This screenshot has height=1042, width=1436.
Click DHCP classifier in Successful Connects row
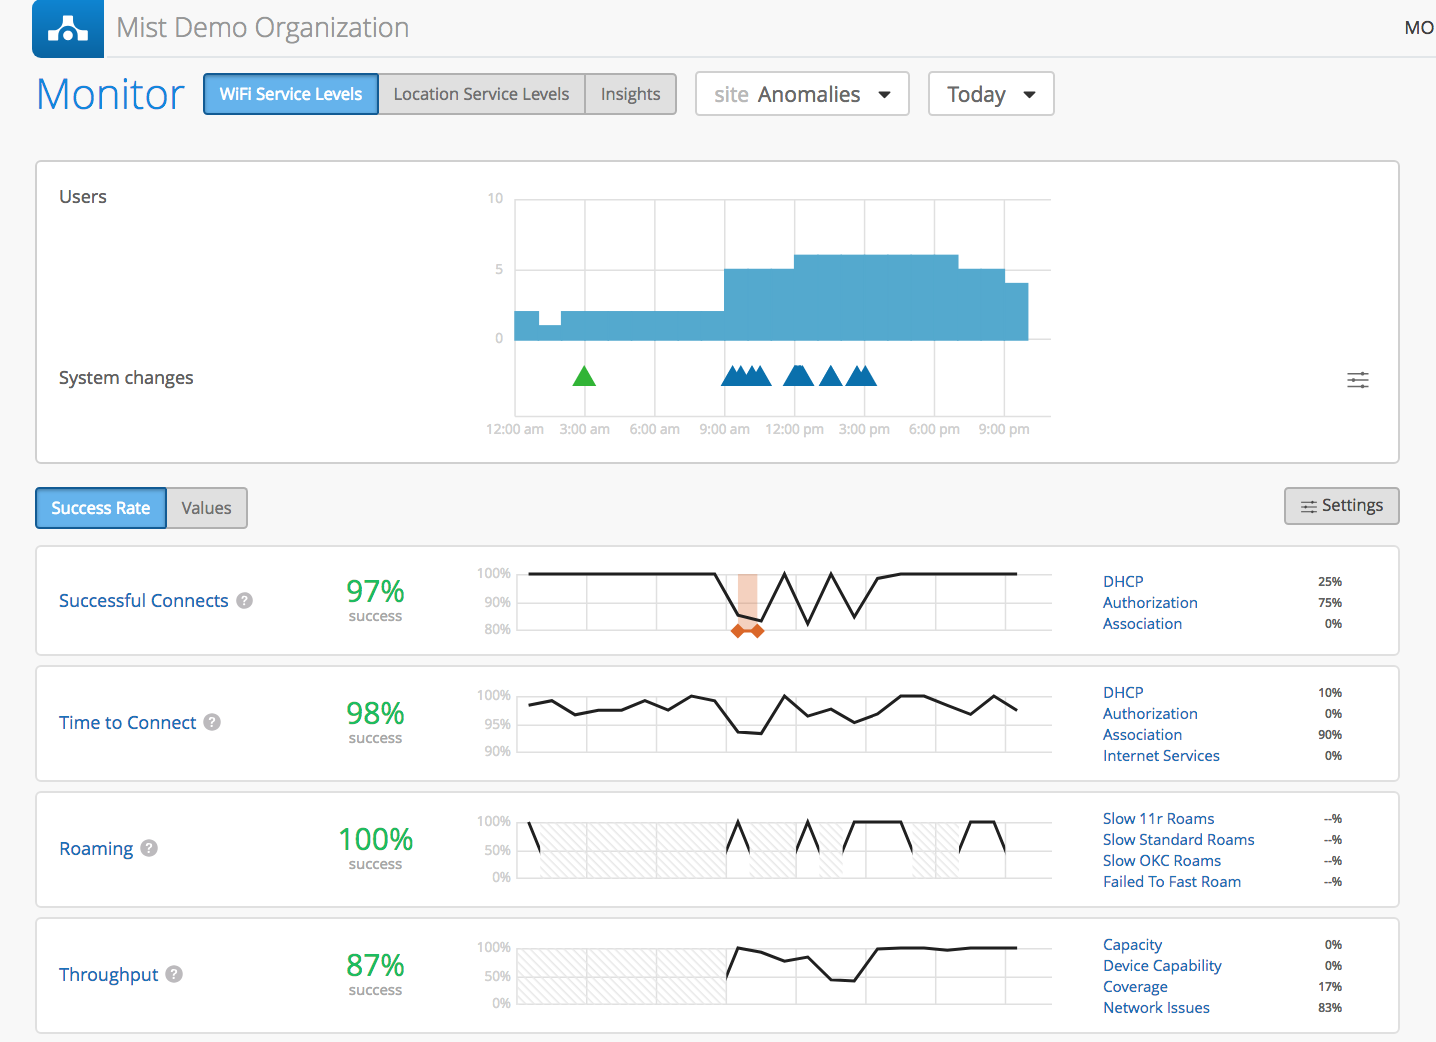pyautogui.click(x=1123, y=581)
